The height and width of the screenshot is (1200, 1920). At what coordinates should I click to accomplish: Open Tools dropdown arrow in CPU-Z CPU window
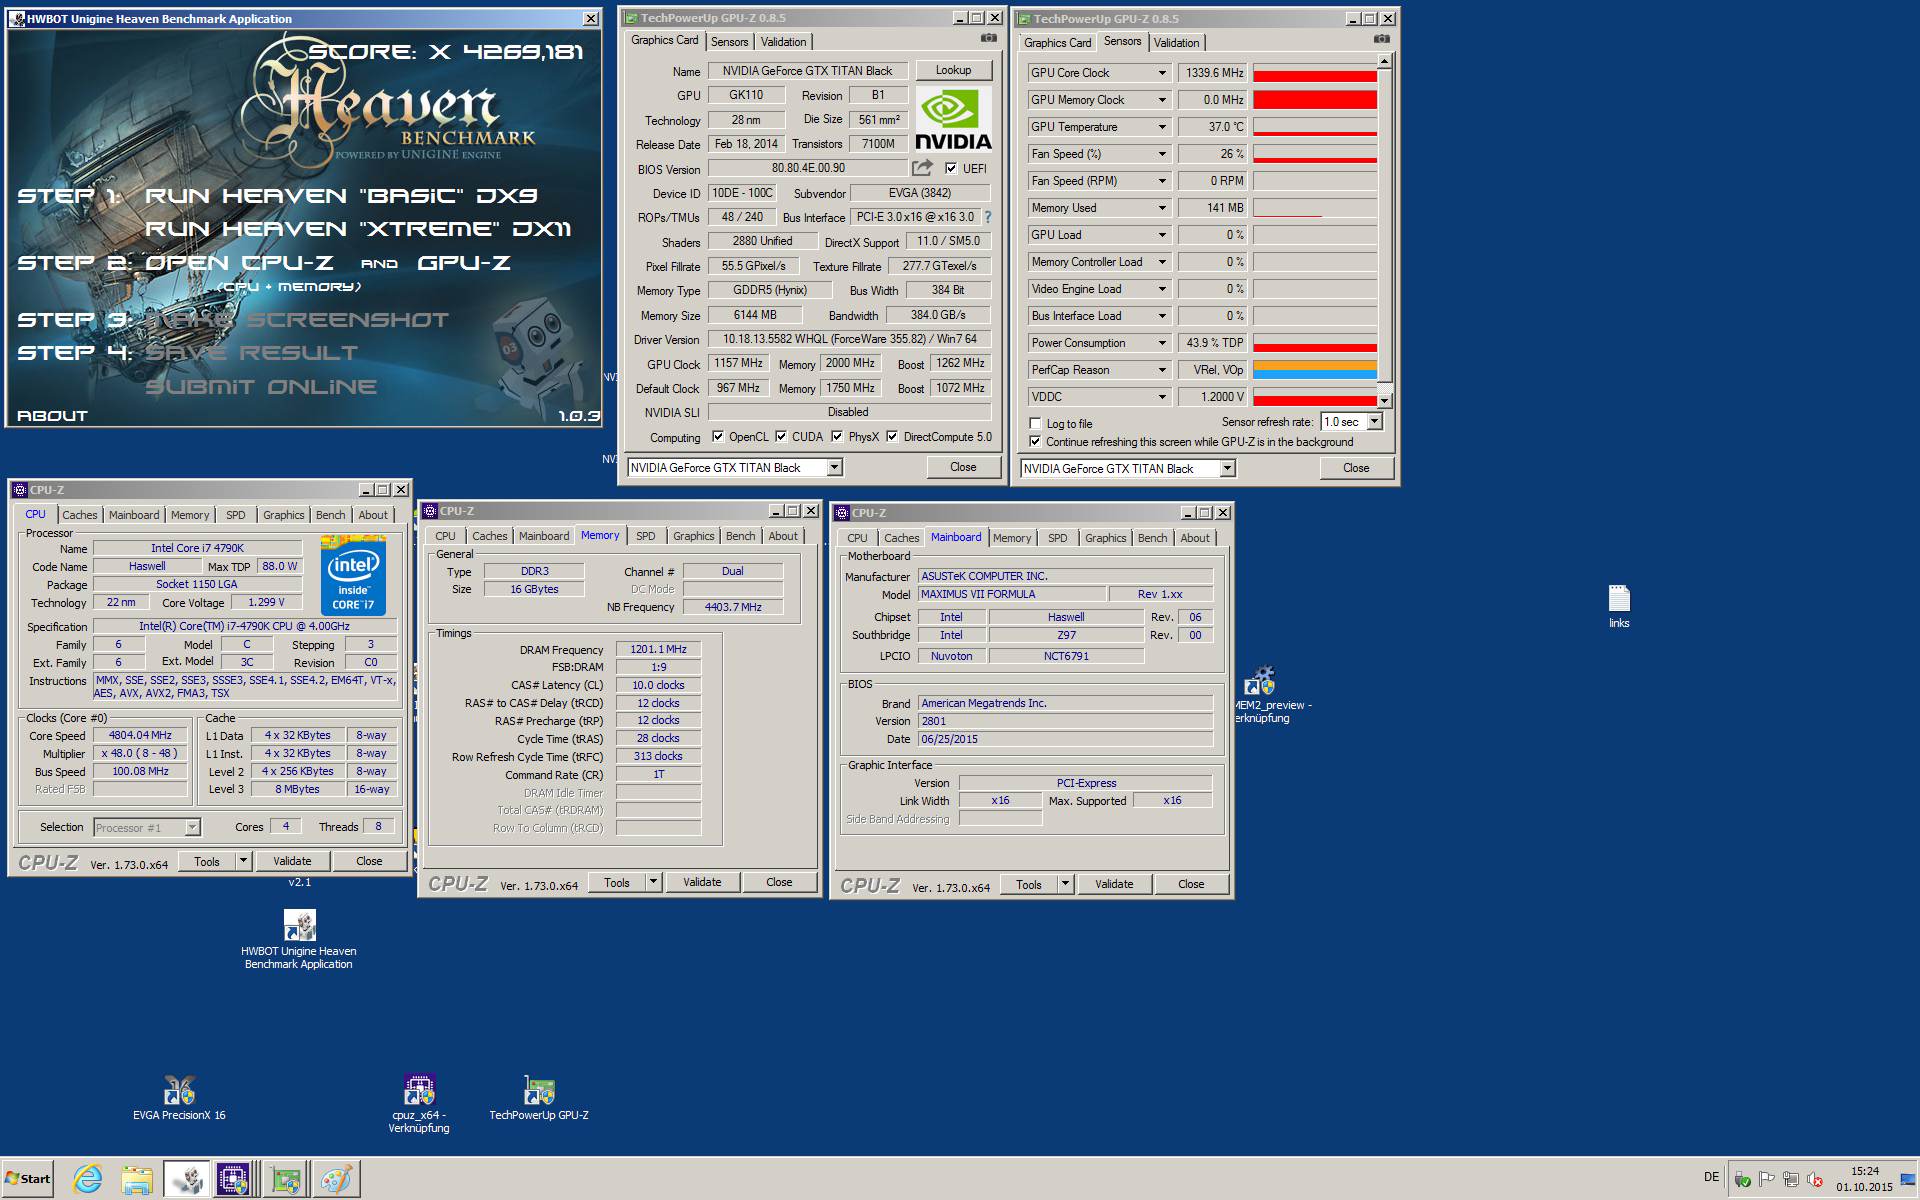click(x=242, y=861)
